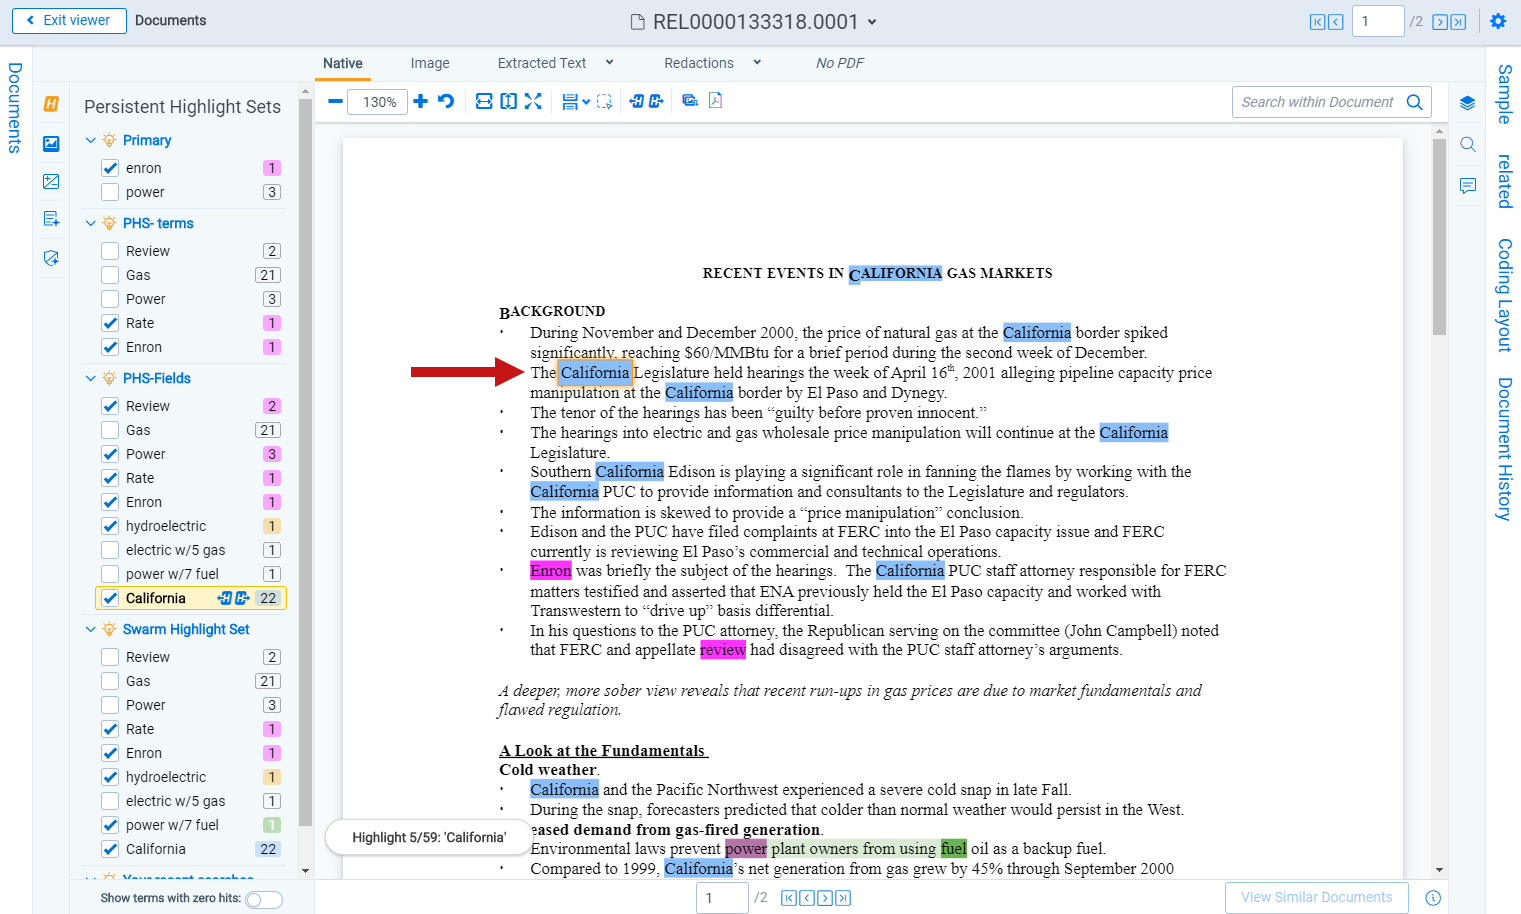Click View Similar Documents button
This screenshot has width=1521, height=914.
(x=1317, y=897)
